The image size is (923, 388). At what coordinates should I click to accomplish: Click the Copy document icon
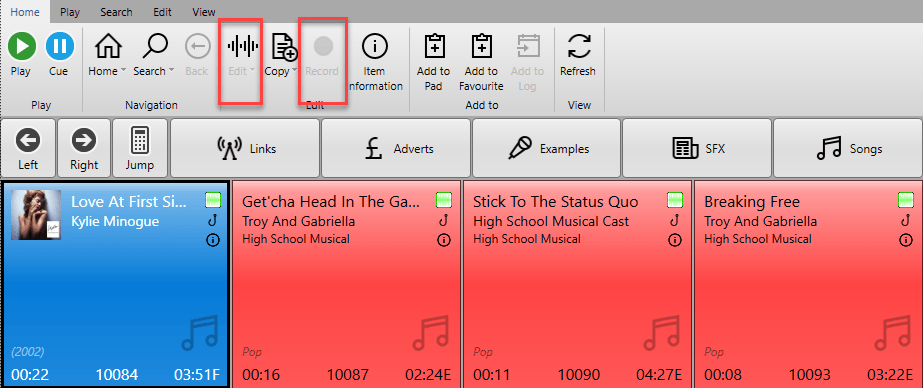point(284,47)
